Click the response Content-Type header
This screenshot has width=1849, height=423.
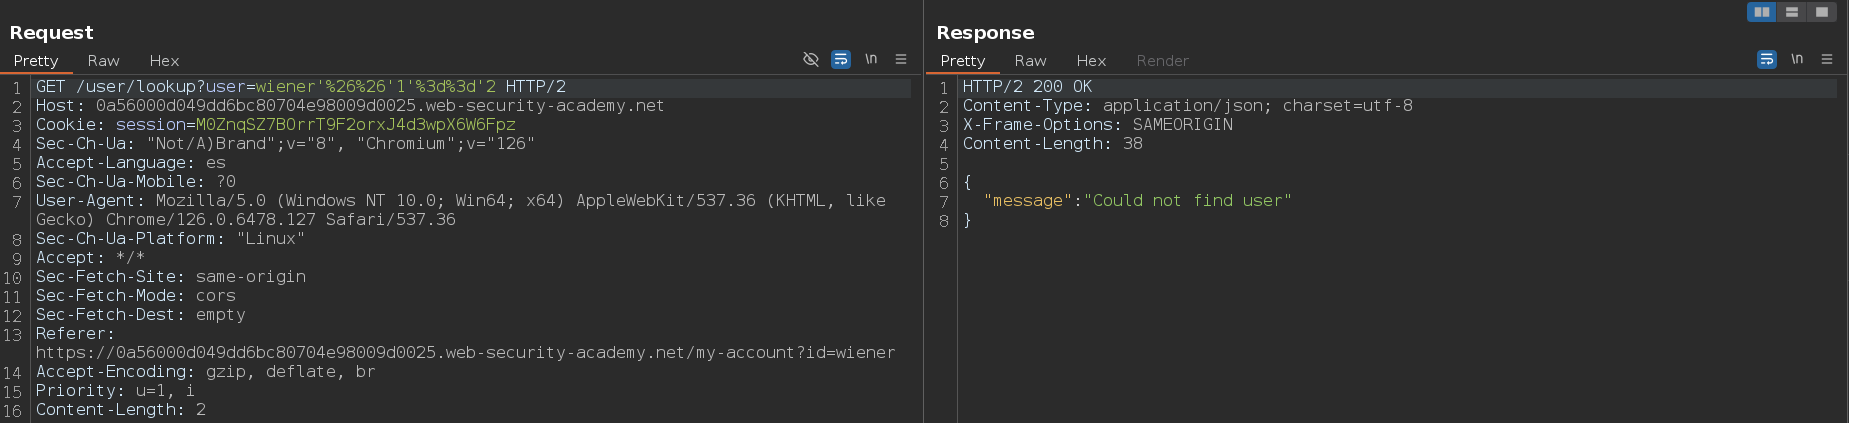1188,106
